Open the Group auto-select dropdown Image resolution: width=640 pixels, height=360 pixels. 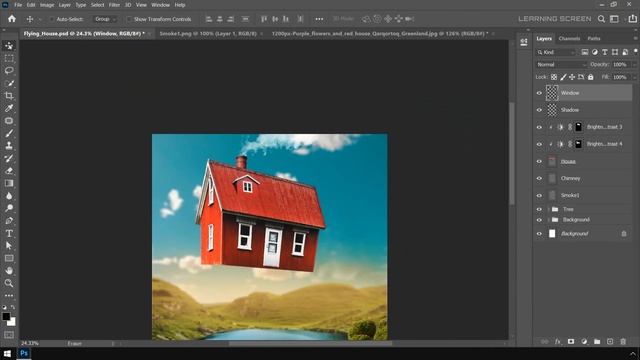point(104,19)
